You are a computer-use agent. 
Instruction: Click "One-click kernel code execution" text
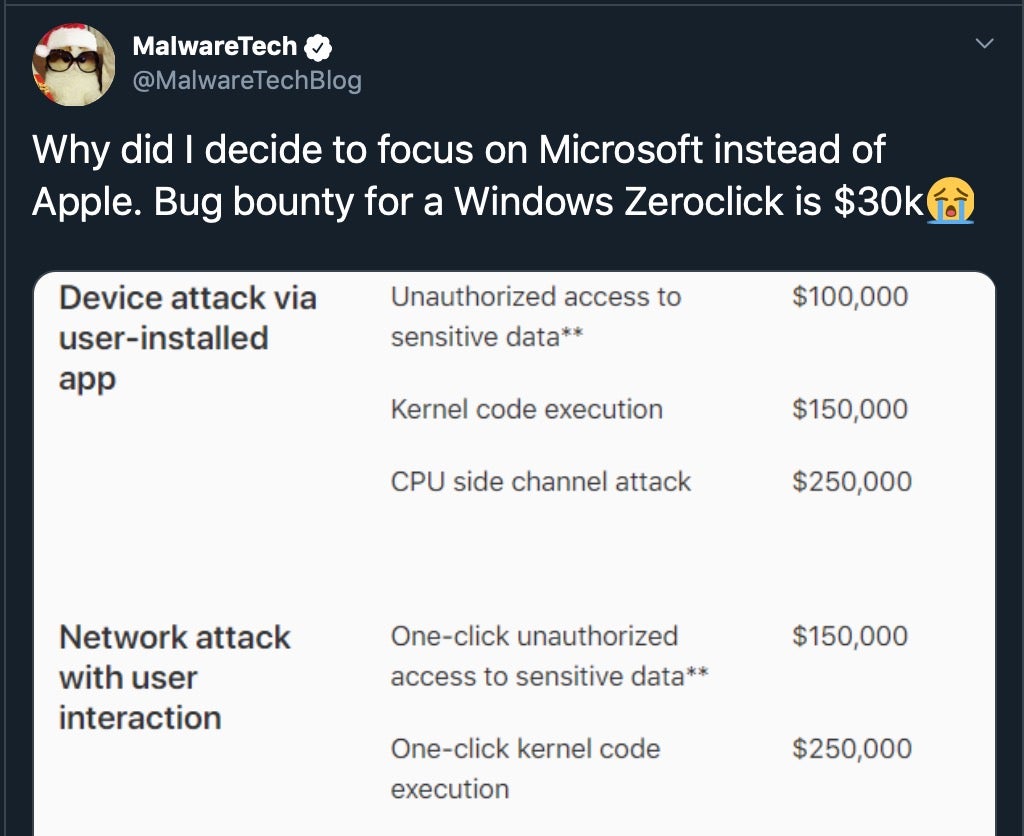525,768
